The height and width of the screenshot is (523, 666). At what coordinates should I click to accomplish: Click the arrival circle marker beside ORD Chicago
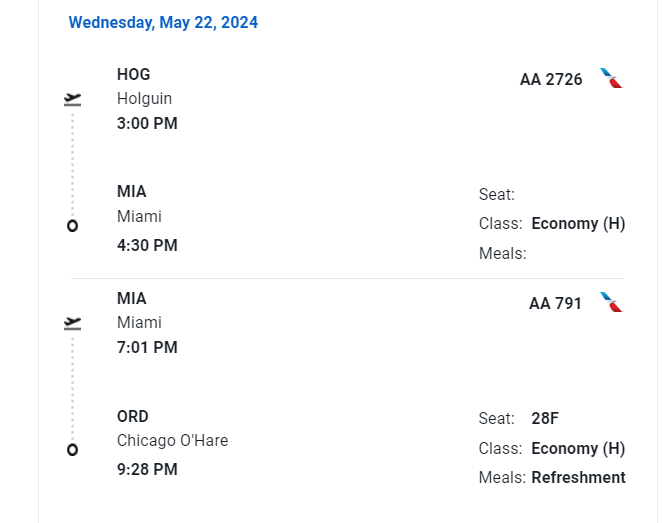(73, 449)
